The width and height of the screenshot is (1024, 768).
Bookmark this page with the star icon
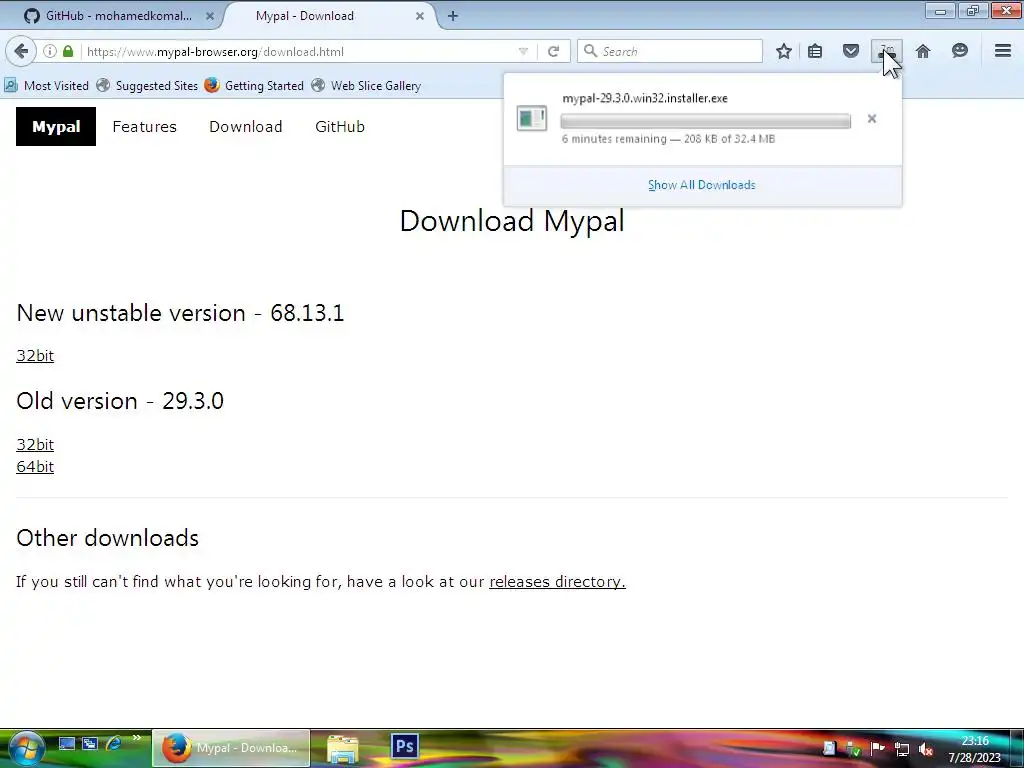784,51
